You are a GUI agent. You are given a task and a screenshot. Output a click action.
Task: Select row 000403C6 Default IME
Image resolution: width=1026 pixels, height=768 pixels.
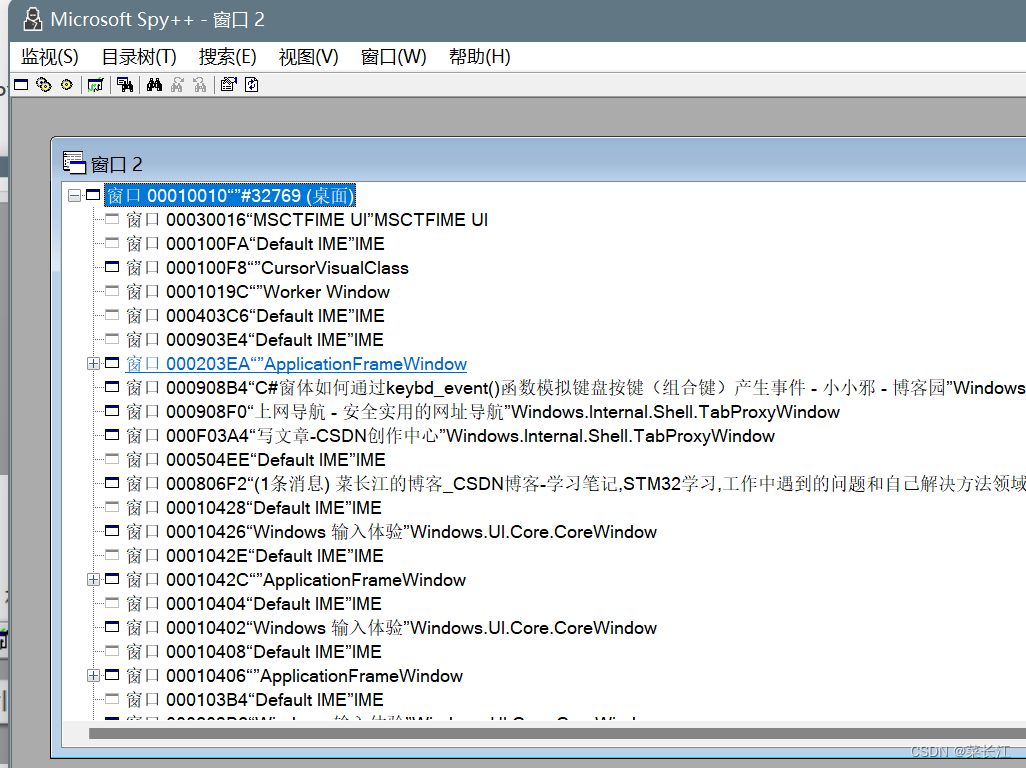click(x=255, y=316)
